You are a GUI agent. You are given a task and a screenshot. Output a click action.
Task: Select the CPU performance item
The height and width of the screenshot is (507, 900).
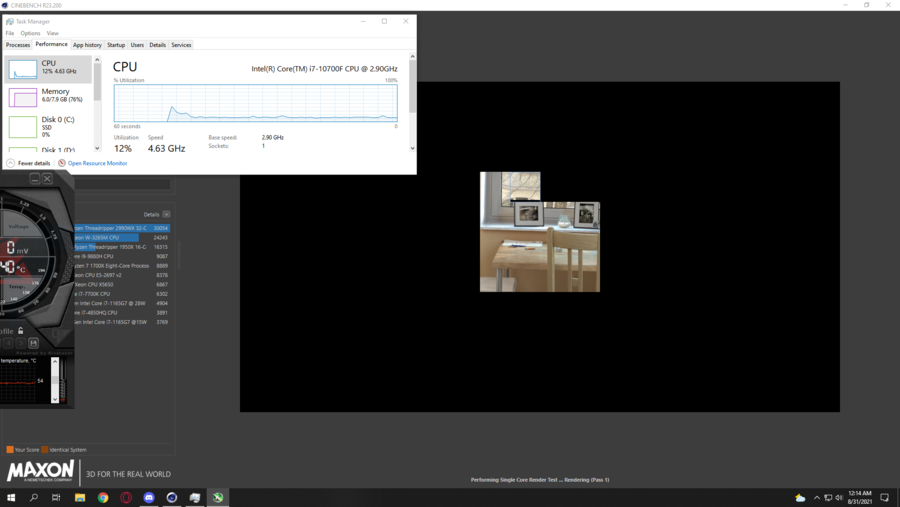[48, 69]
